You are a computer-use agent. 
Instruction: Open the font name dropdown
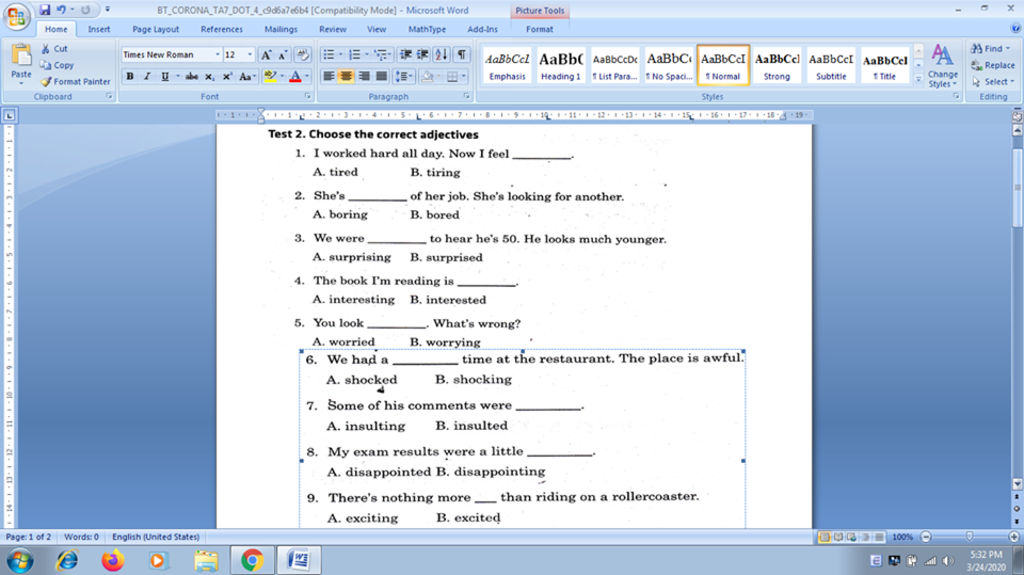[217, 55]
